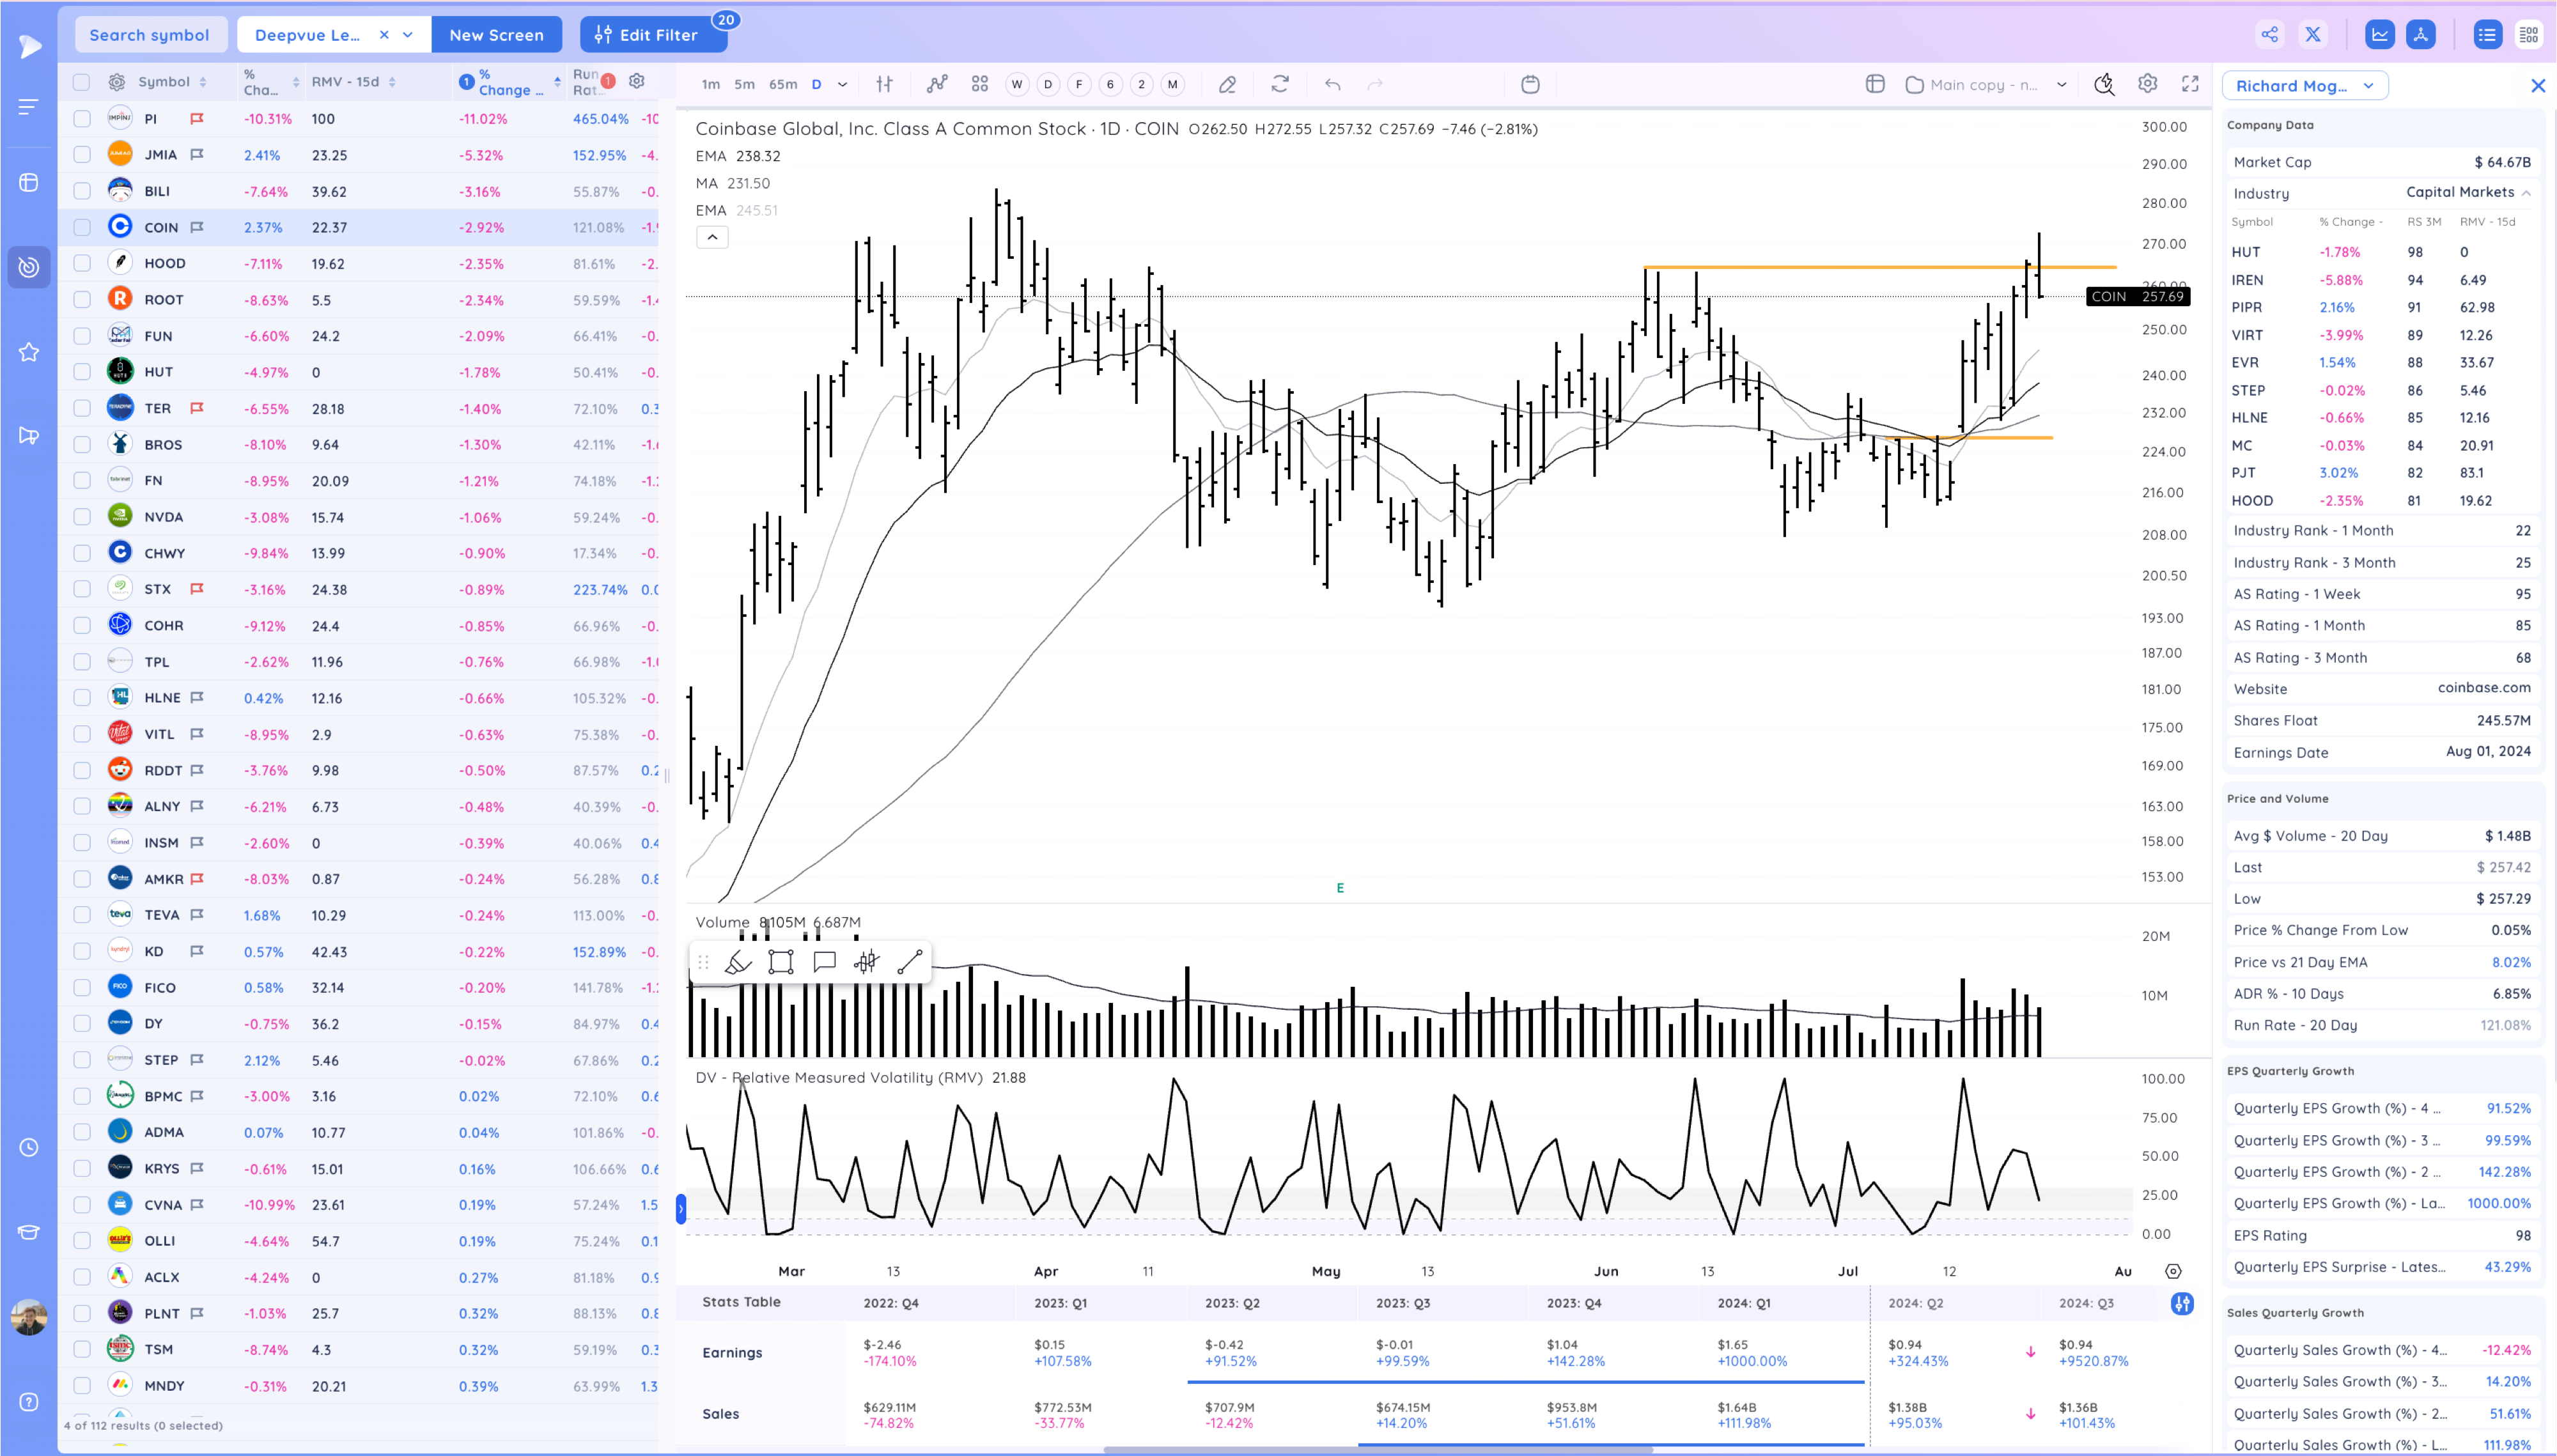Click the chart indicators icon
Viewport: 2557px width, 1456px height.
pyautogui.click(x=937, y=84)
